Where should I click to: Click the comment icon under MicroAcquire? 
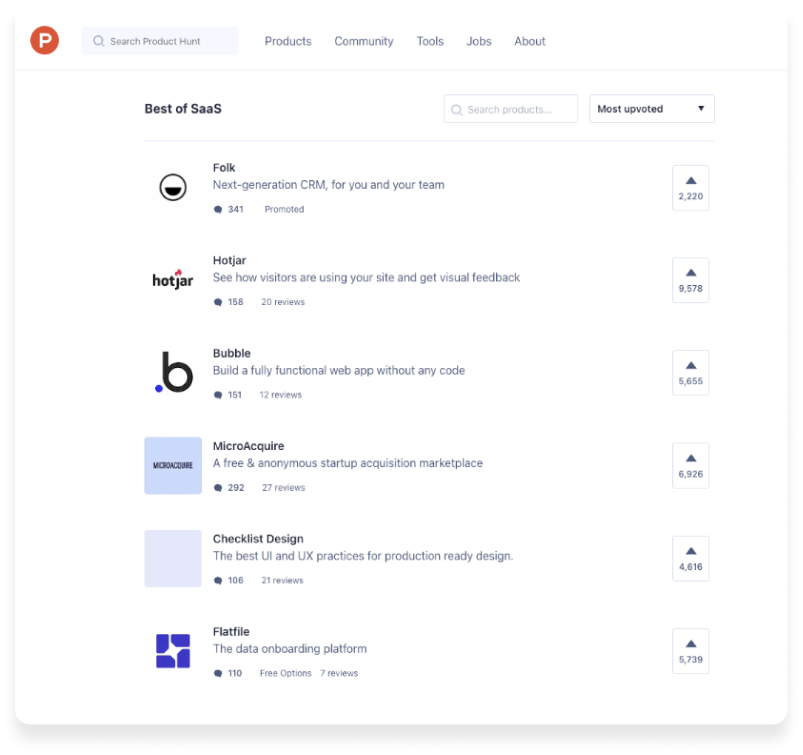(218, 488)
